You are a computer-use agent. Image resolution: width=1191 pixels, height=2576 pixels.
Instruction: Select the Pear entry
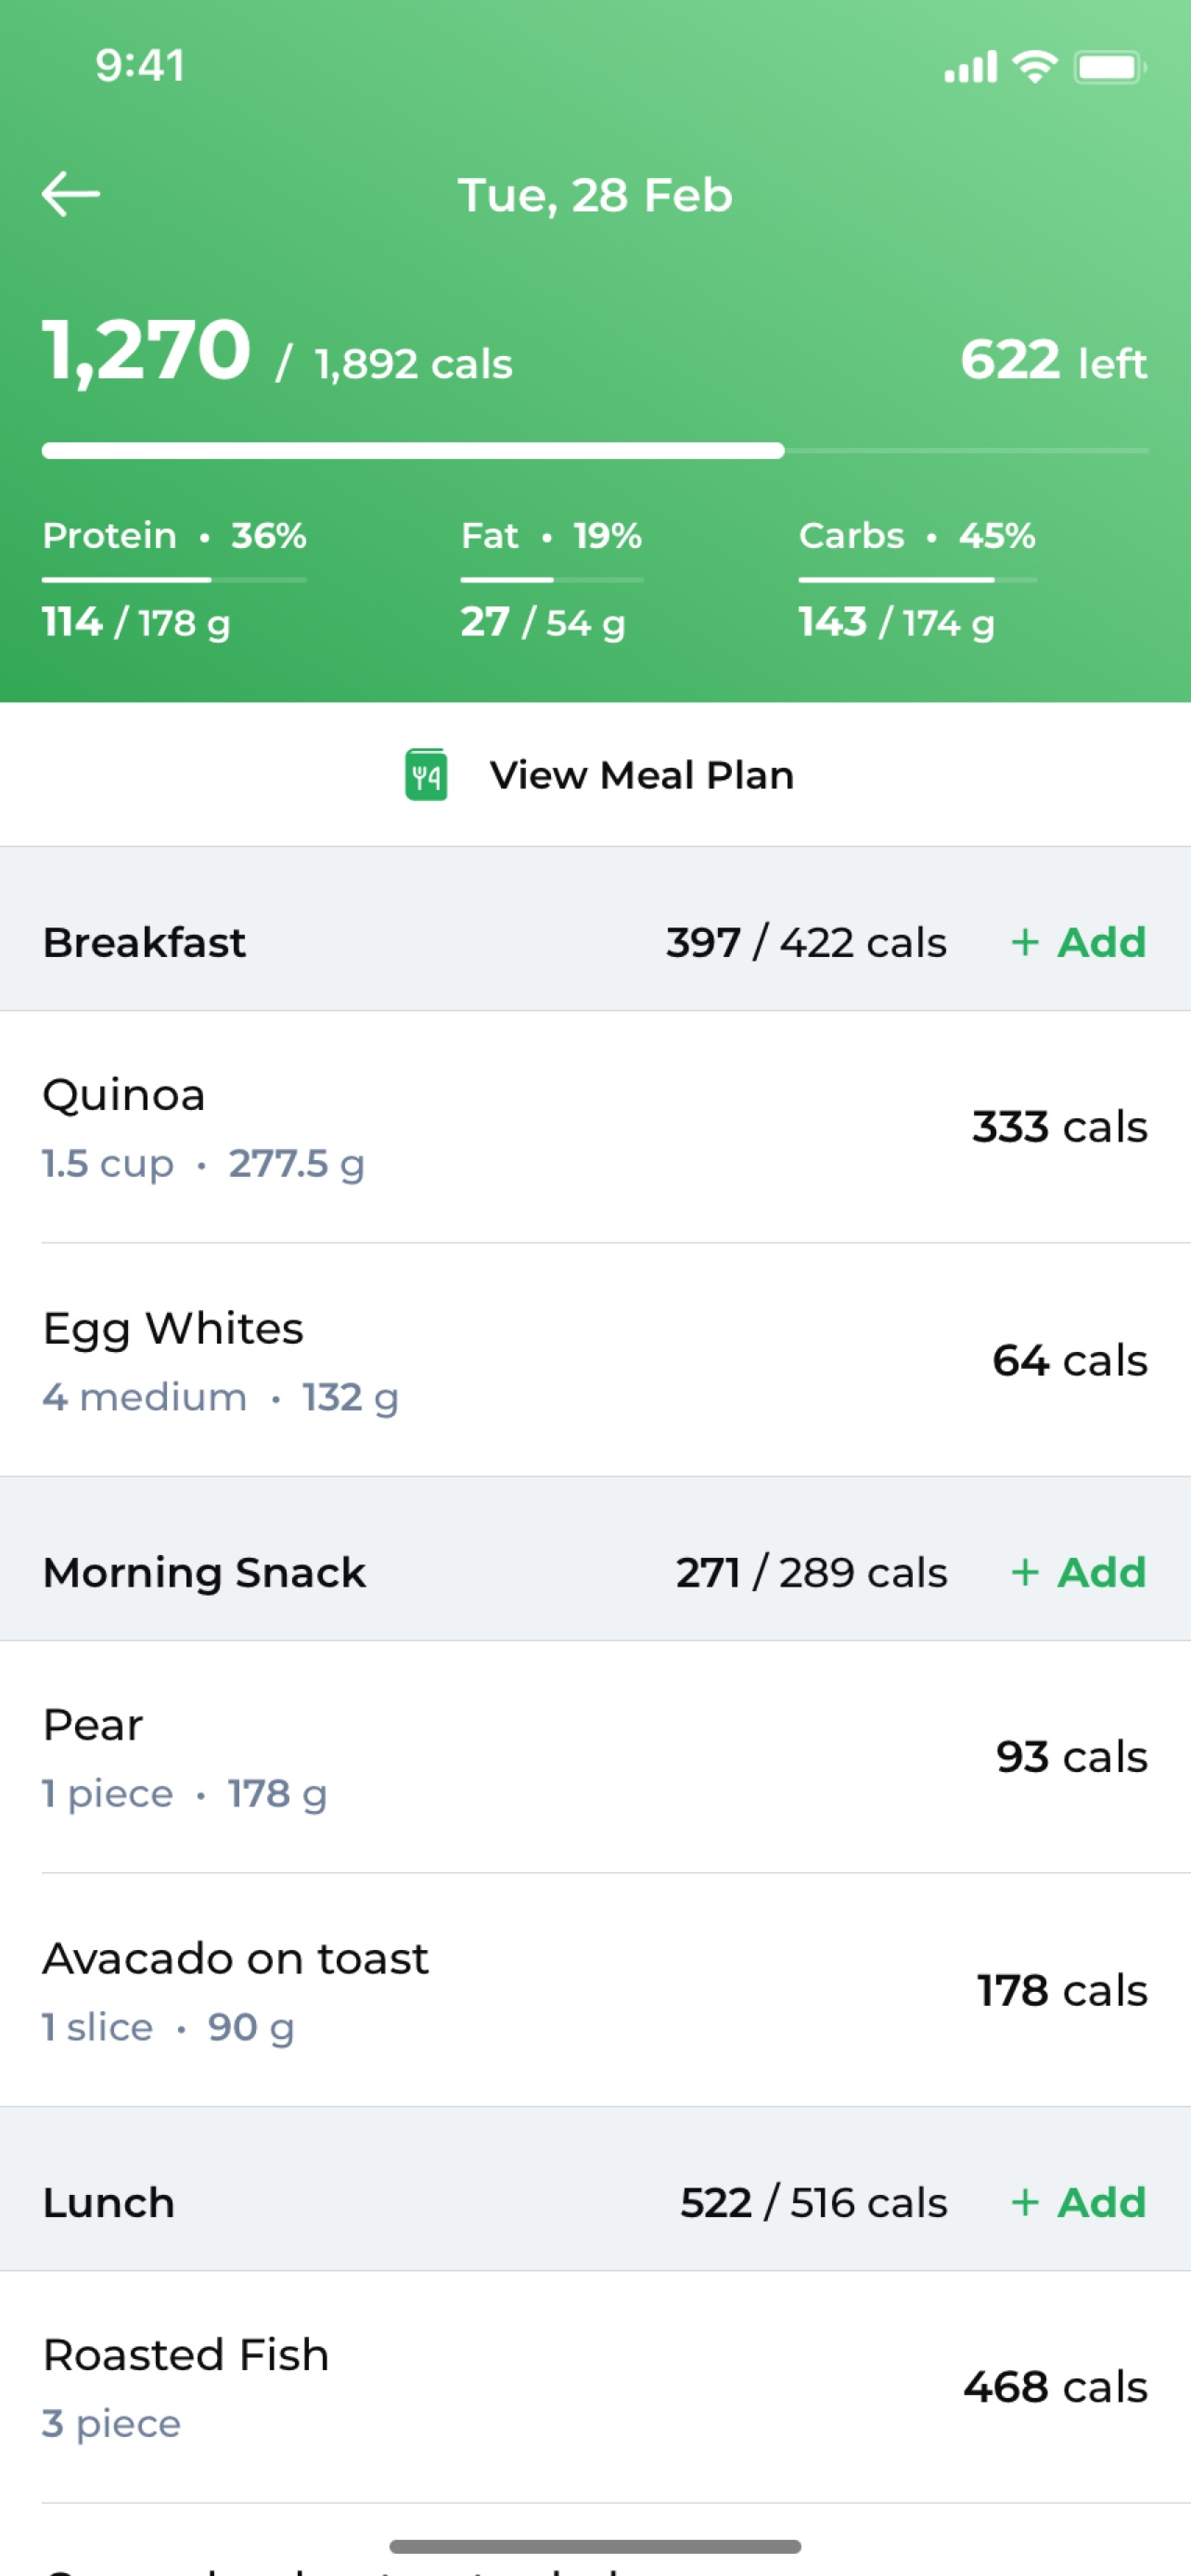[595, 1757]
